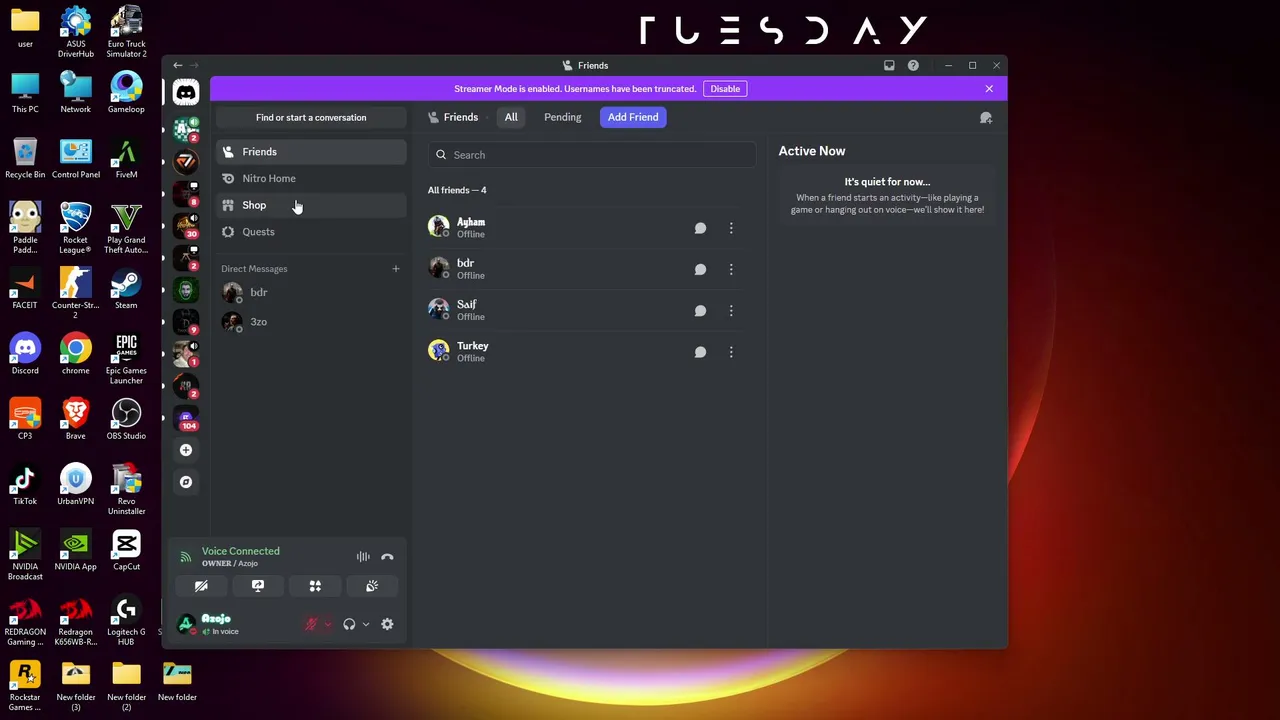Focus the friends Search field
The width and height of the screenshot is (1280, 720).
tap(592, 155)
